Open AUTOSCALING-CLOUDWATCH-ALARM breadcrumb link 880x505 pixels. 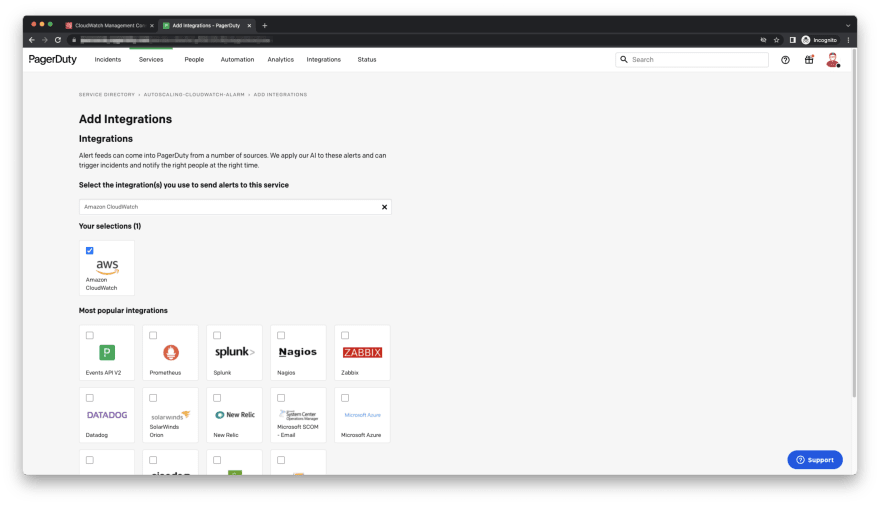point(194,95)
